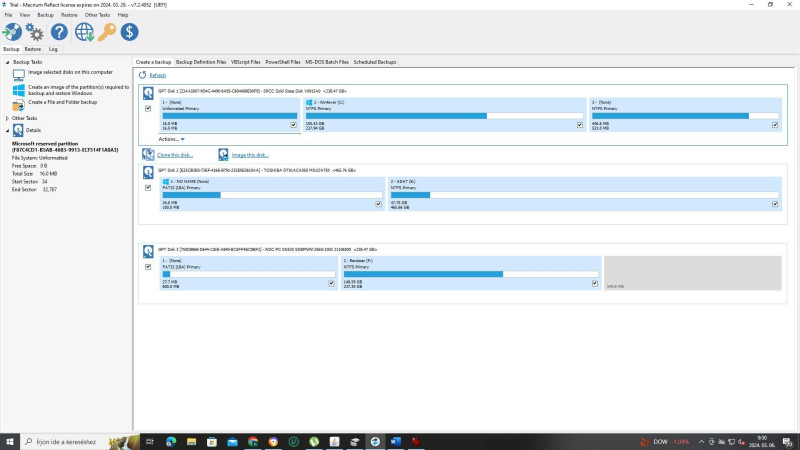Click the folder icon for File and Folder backup
This screenshot has height=450, width=800.
(18, 105)
